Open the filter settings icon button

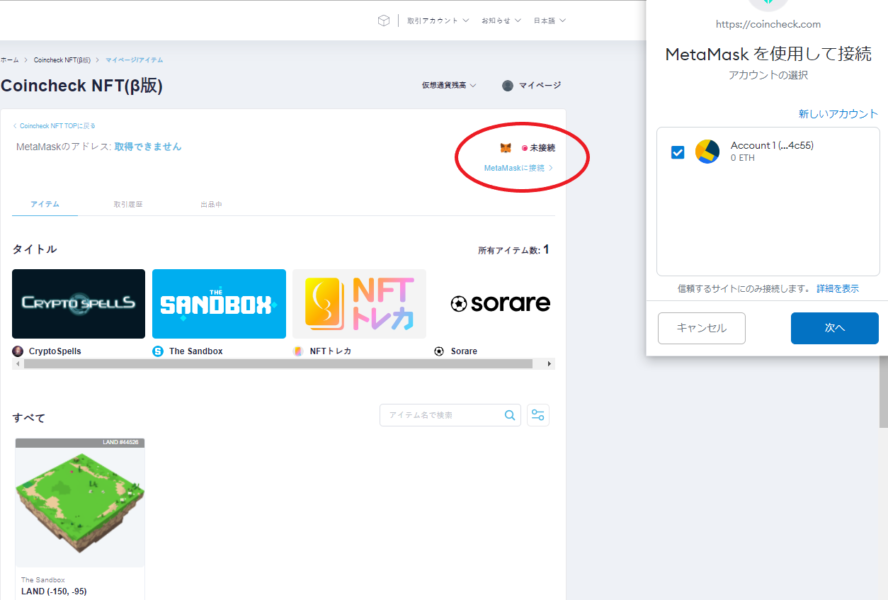pos(538,415)
